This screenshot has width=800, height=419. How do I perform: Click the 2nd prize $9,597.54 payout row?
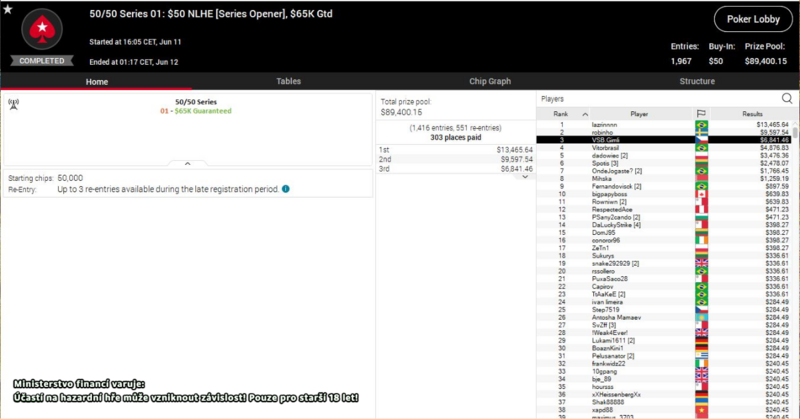456,159
